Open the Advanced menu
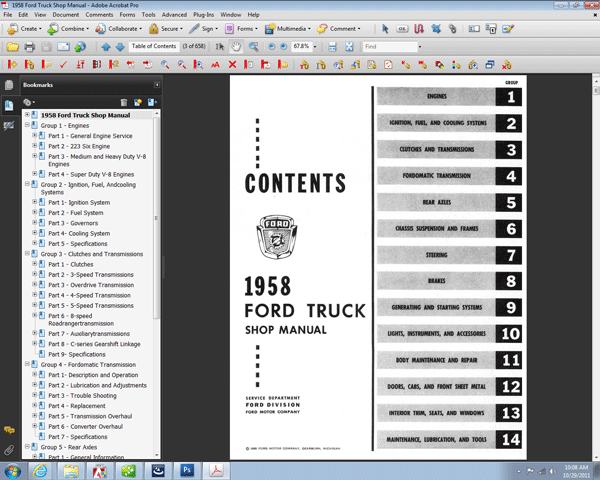This screenshot has height=480, width=600. tap(173, 15)
